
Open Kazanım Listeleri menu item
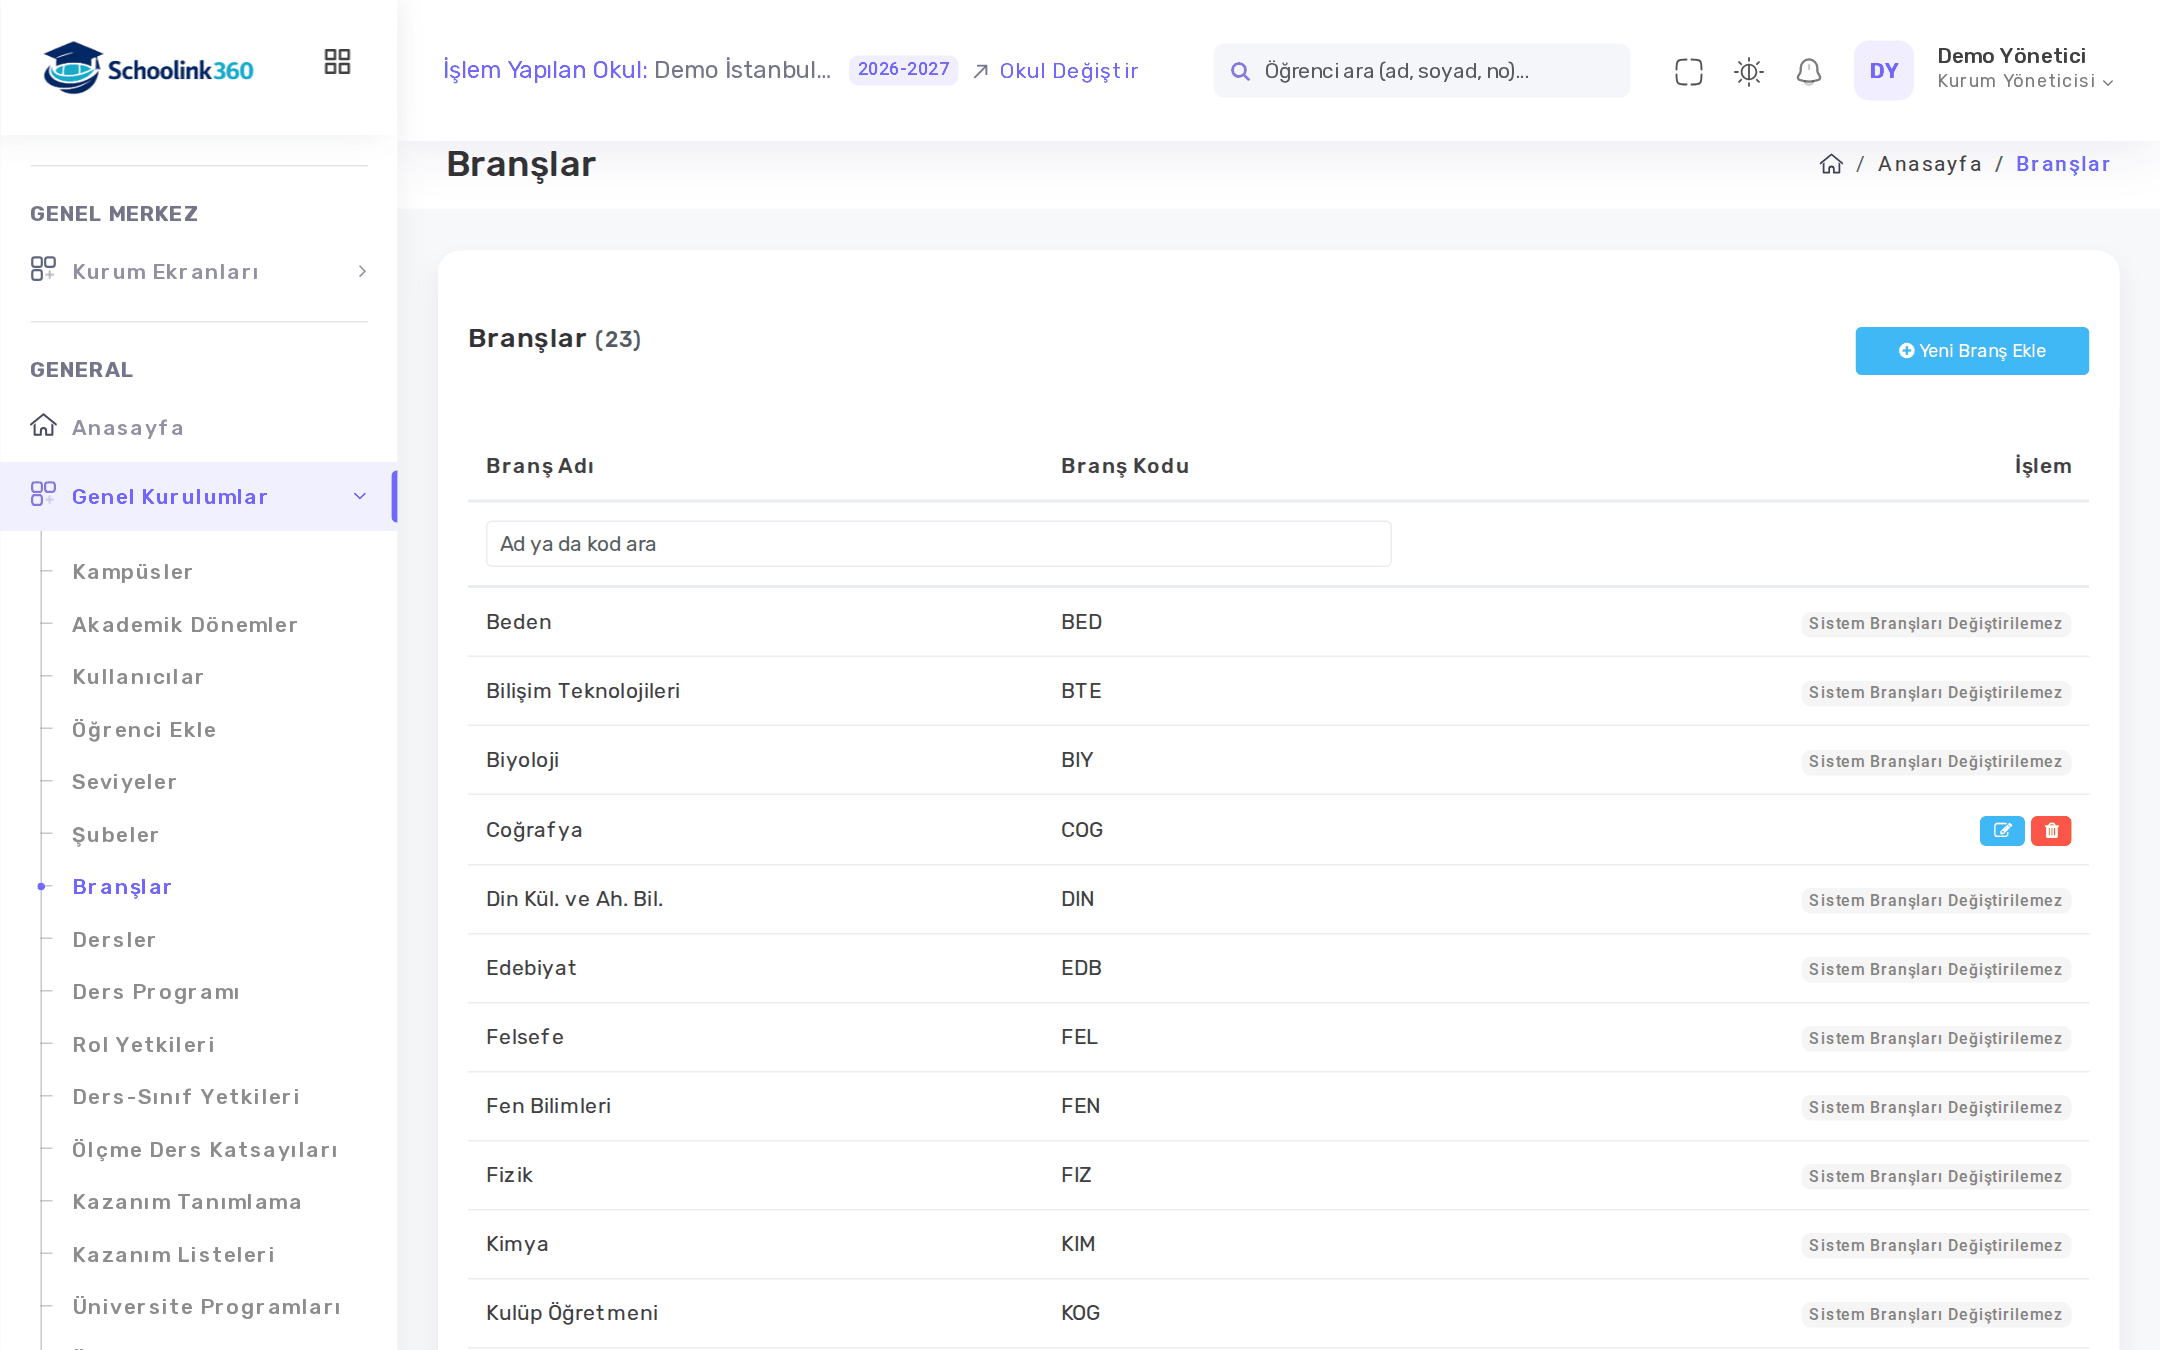click(x=173, y=1255)
